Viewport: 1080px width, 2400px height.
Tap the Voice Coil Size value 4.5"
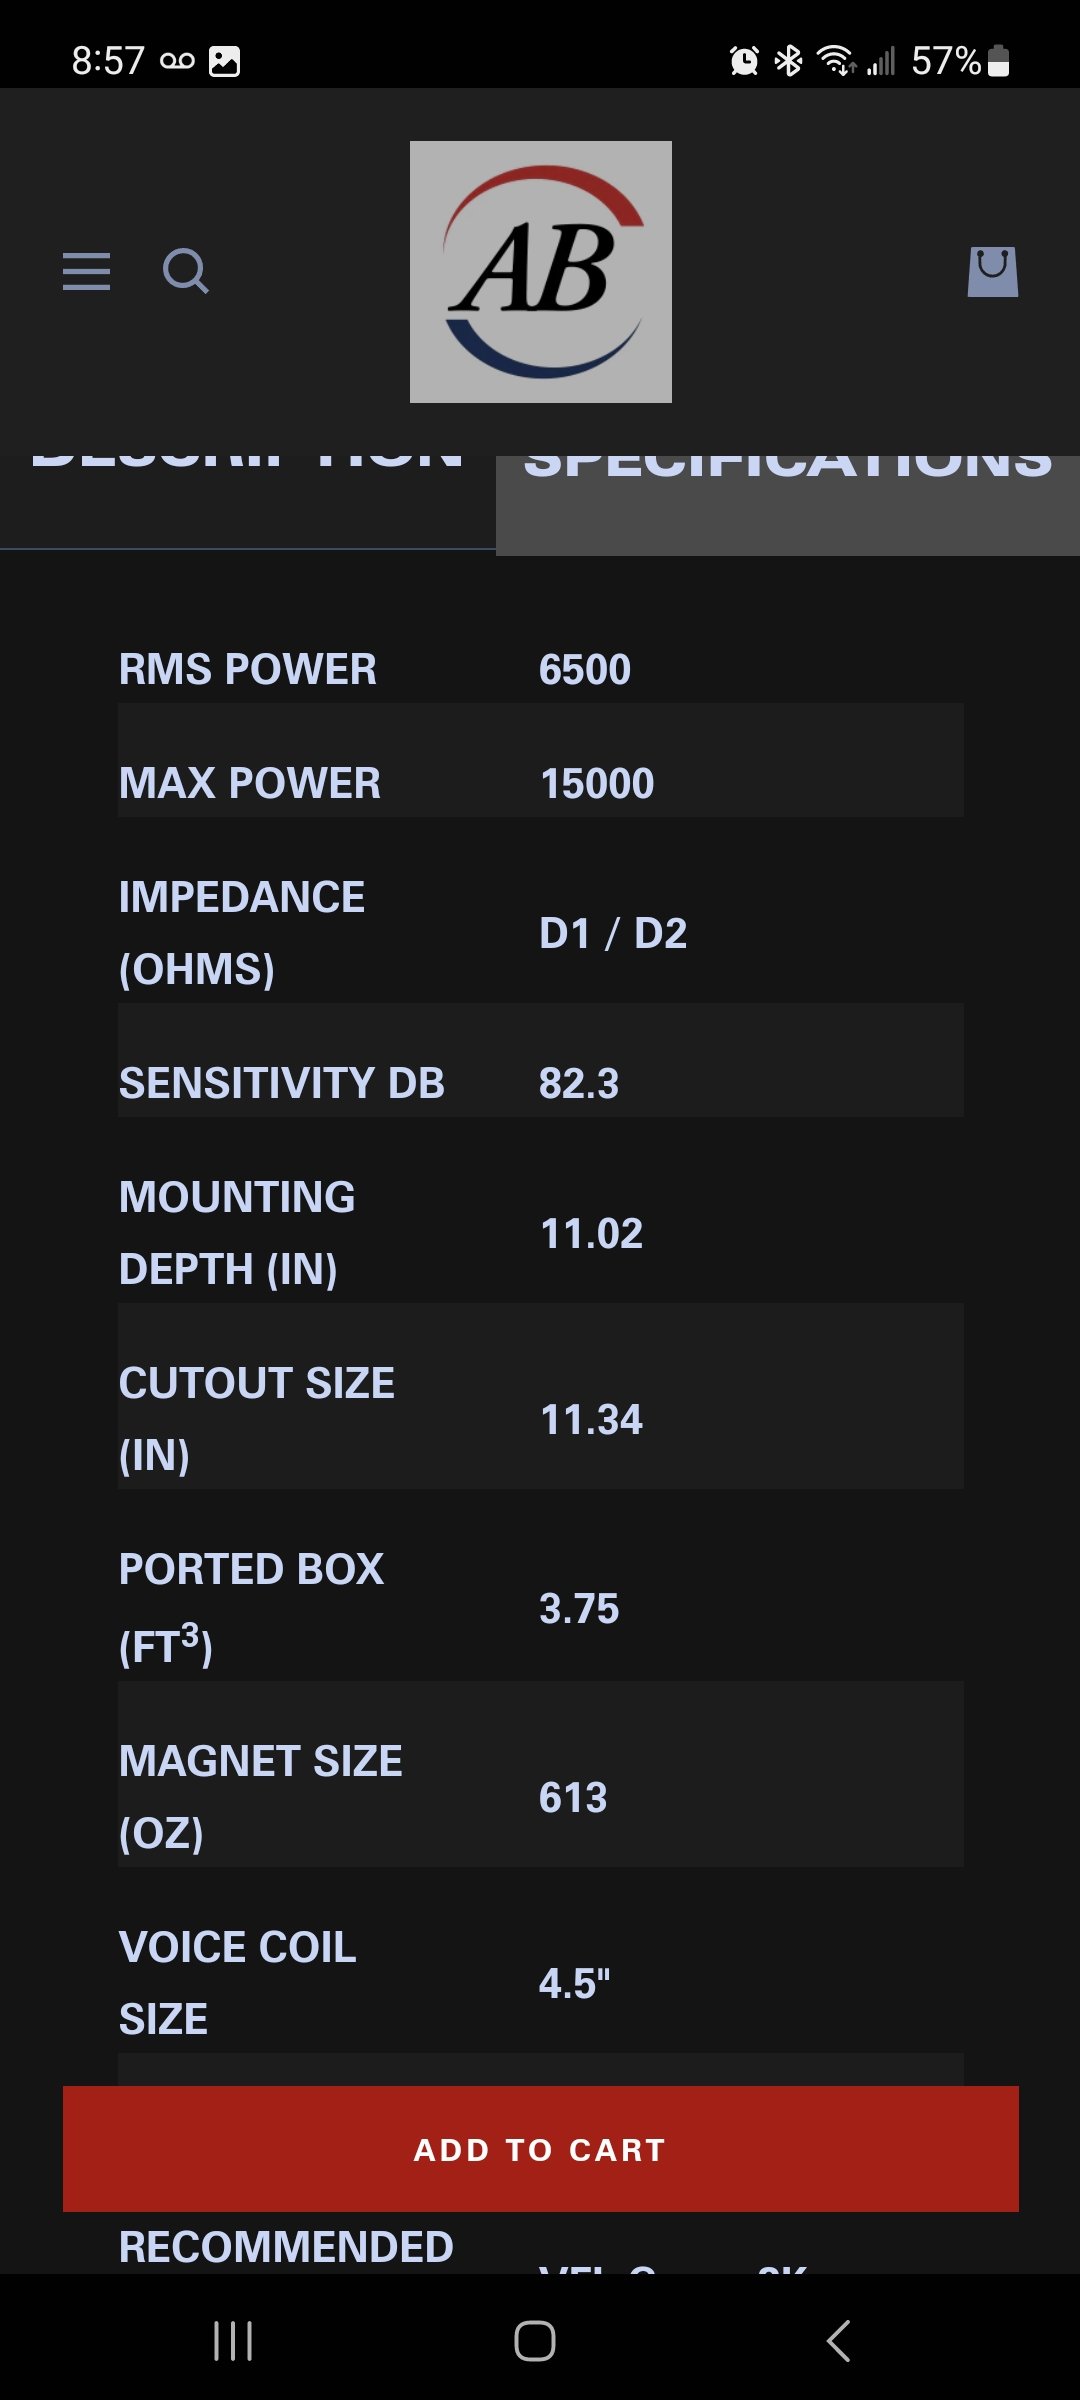(x=575, y=1983)
